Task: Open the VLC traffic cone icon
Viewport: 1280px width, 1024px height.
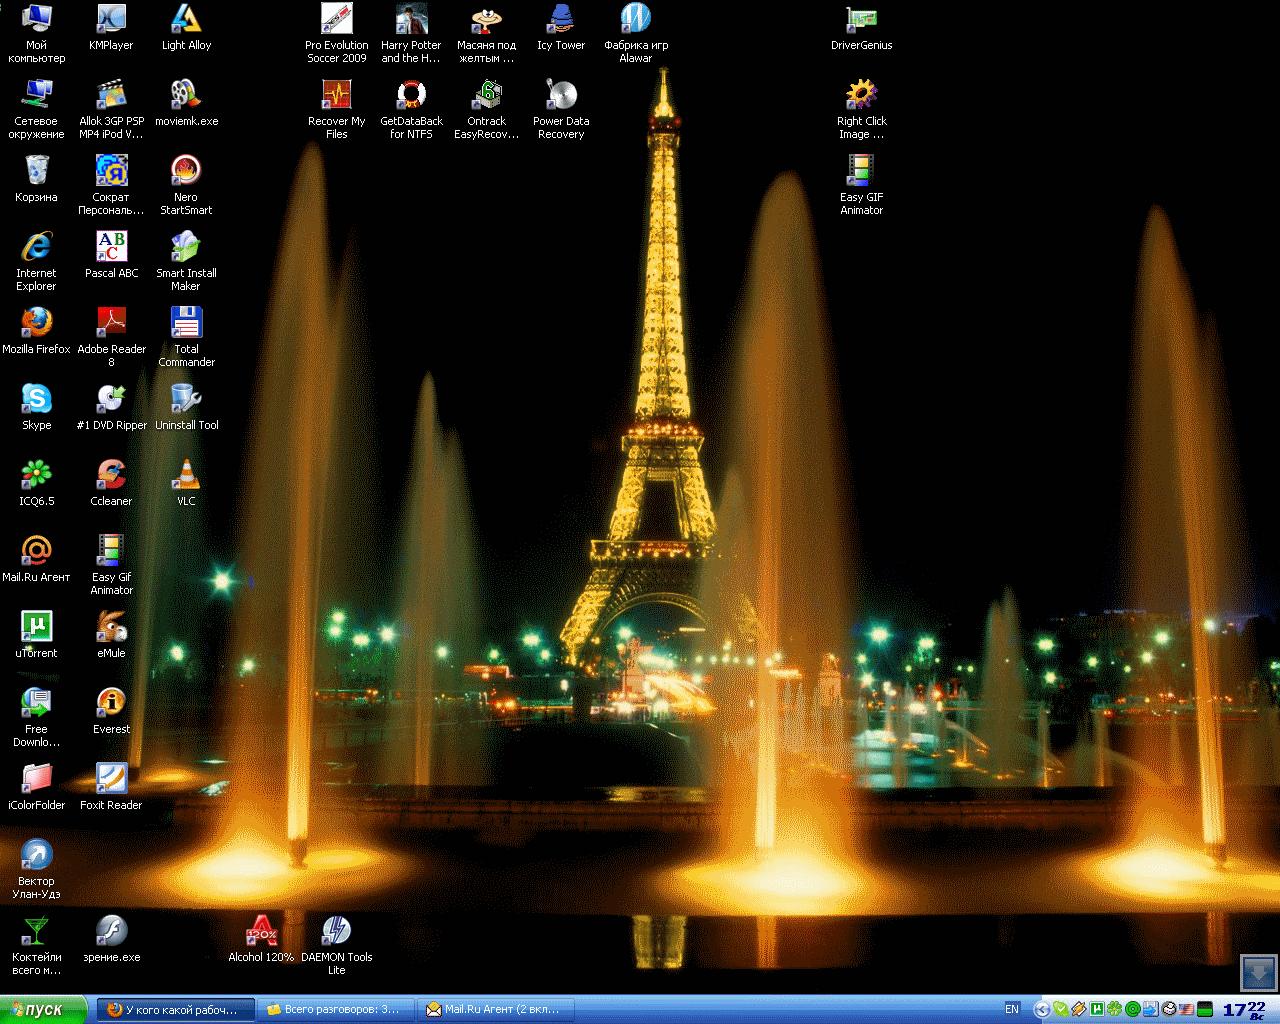Action: pos(186,475)
